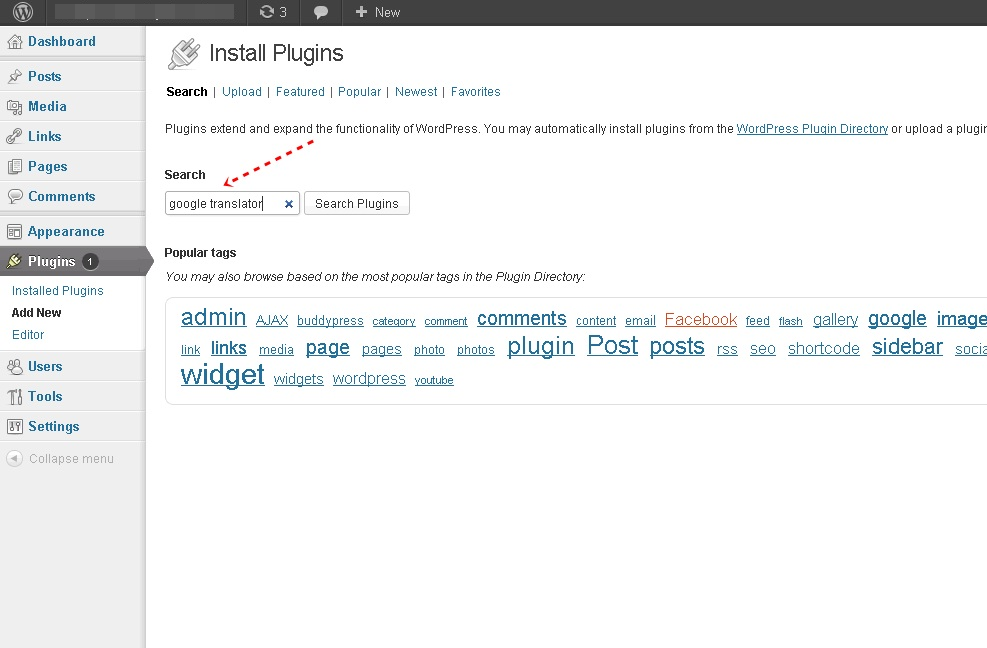Browse the google tag
987x648 pixels.
pos(897,319)
